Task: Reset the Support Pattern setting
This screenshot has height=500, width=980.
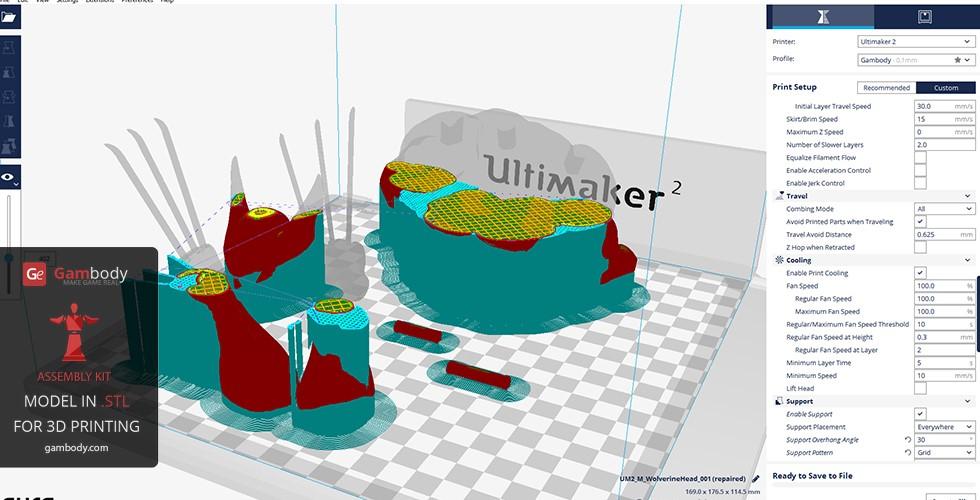Action: [x=908, y=453]
